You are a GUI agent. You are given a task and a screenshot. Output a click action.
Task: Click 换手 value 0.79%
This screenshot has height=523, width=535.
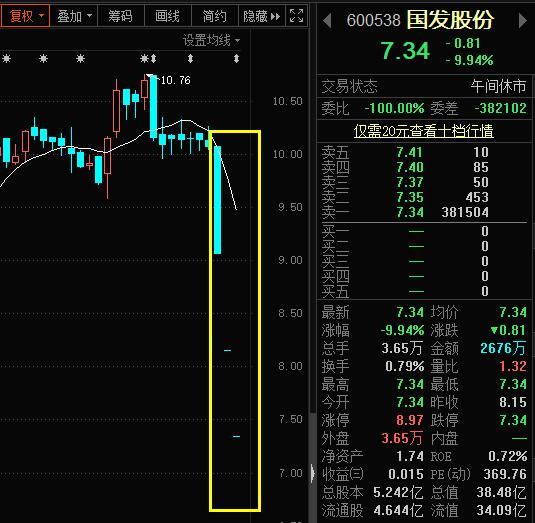pos(405,366)
